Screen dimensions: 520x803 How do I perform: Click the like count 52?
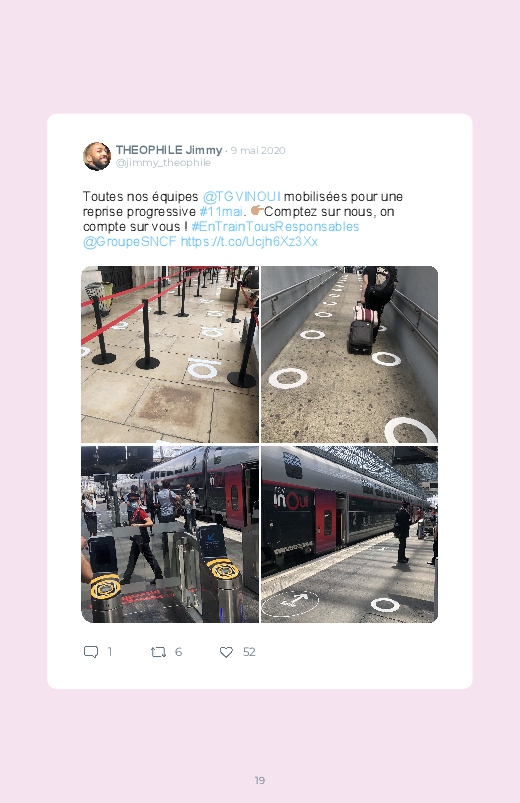pos(249,652)
